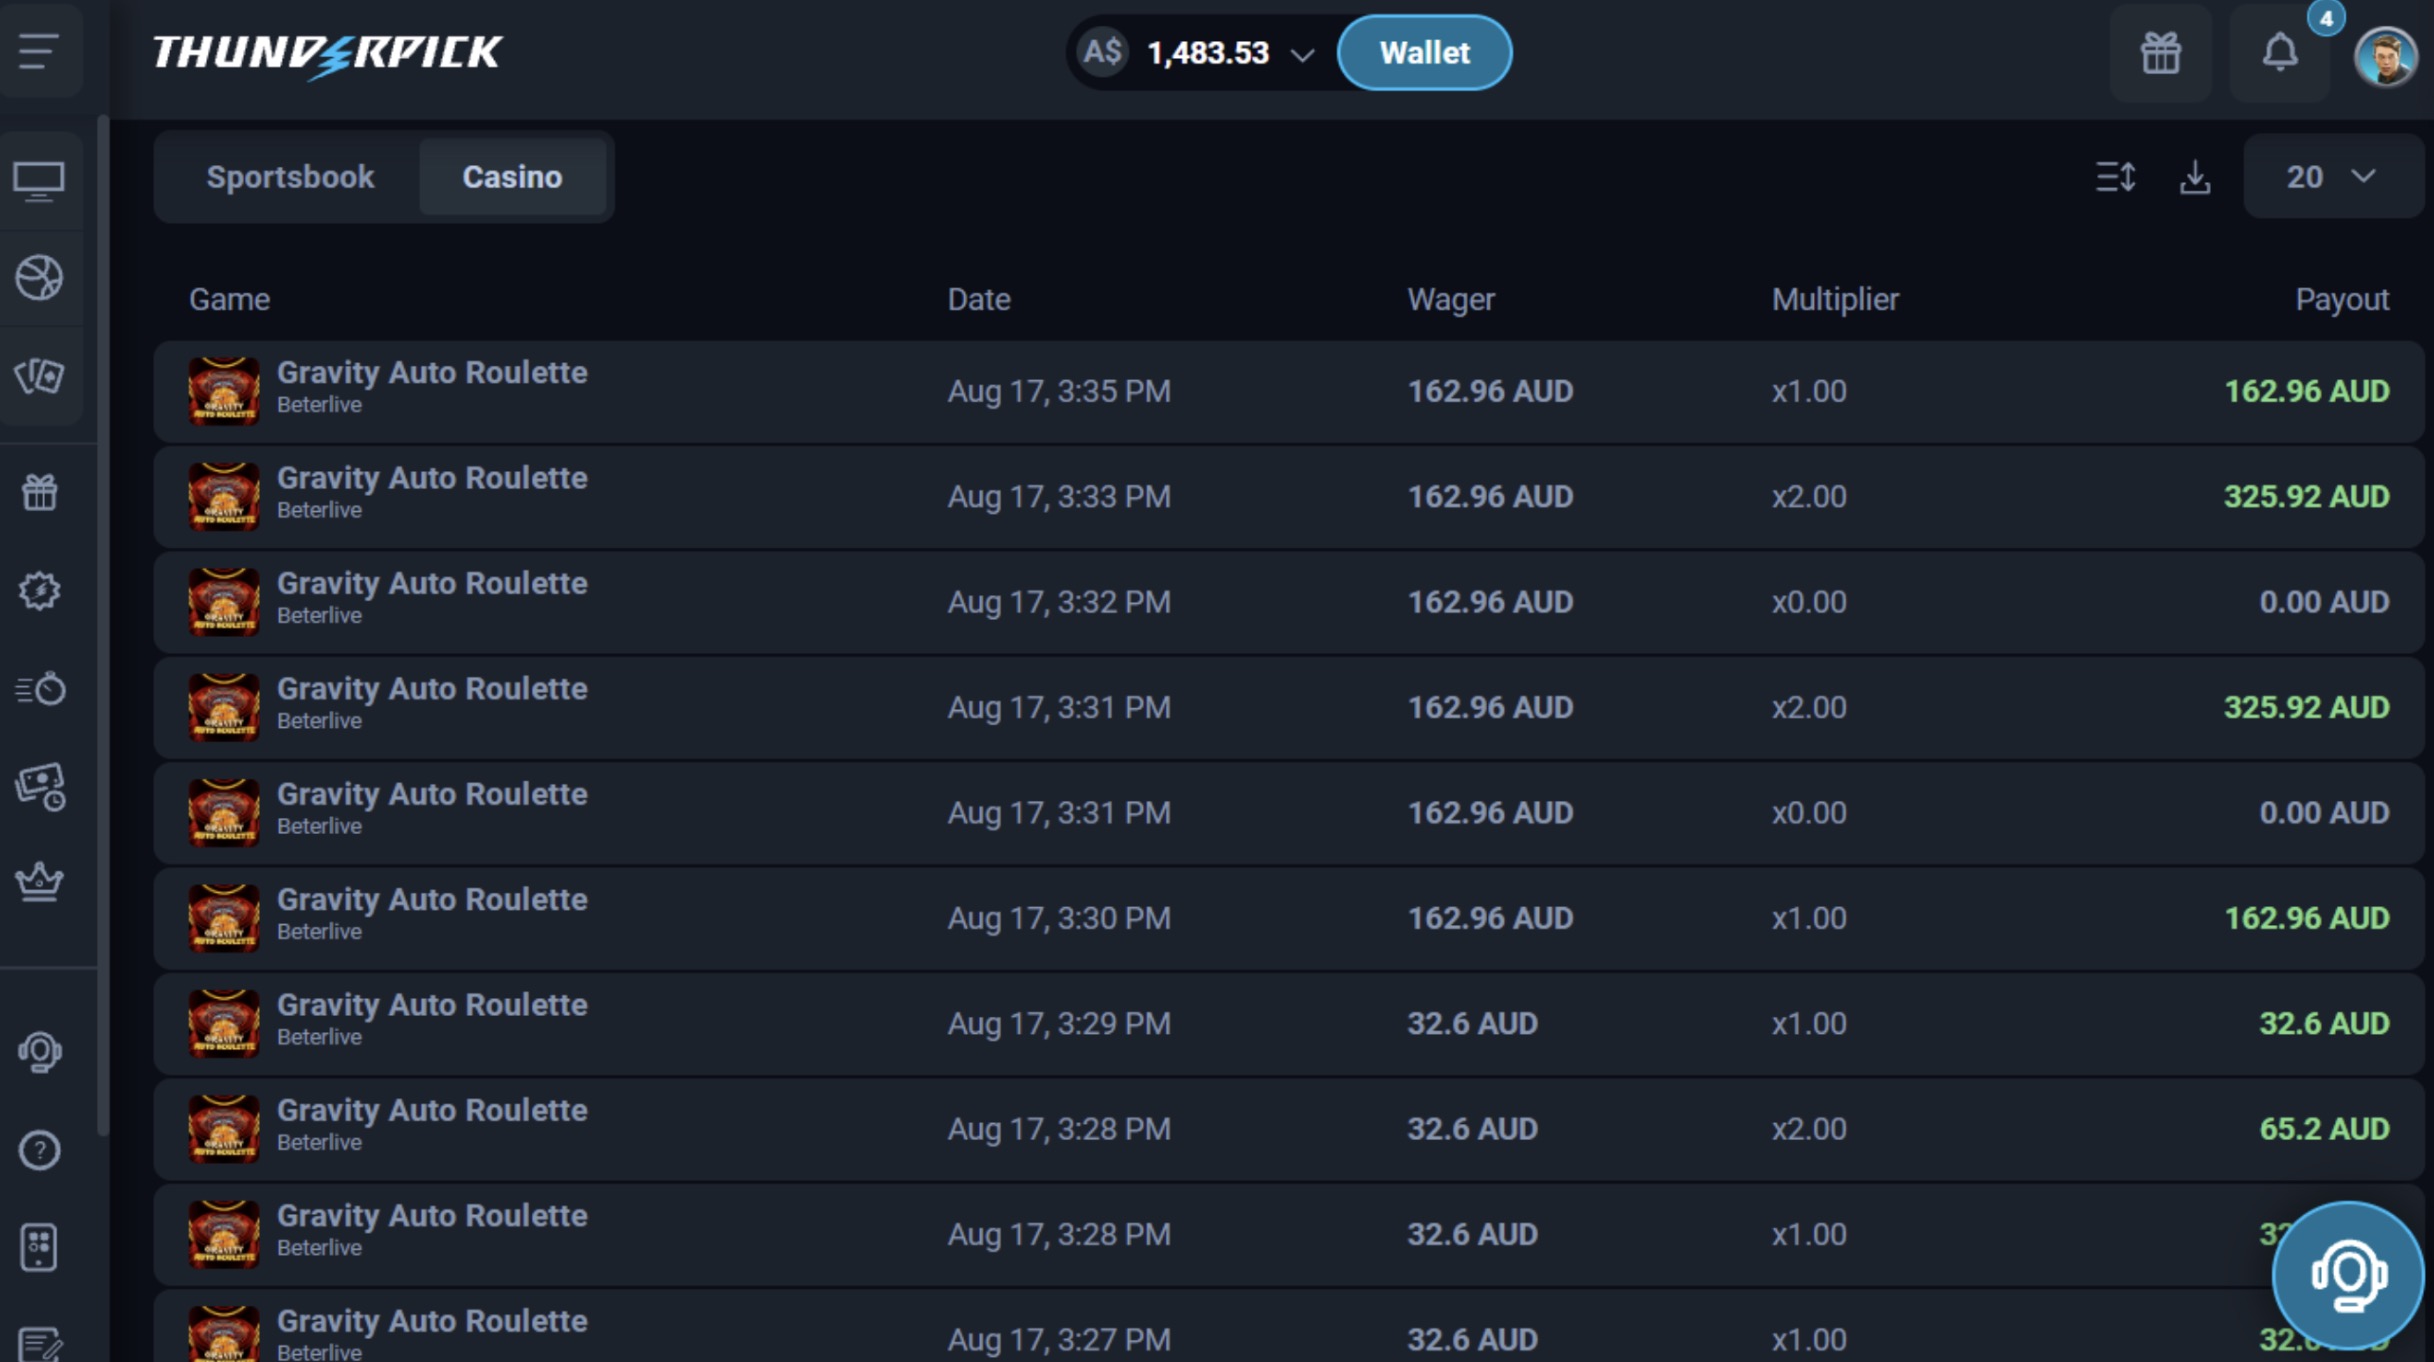
Task: Click the Wager column header
Action: 1450,299
